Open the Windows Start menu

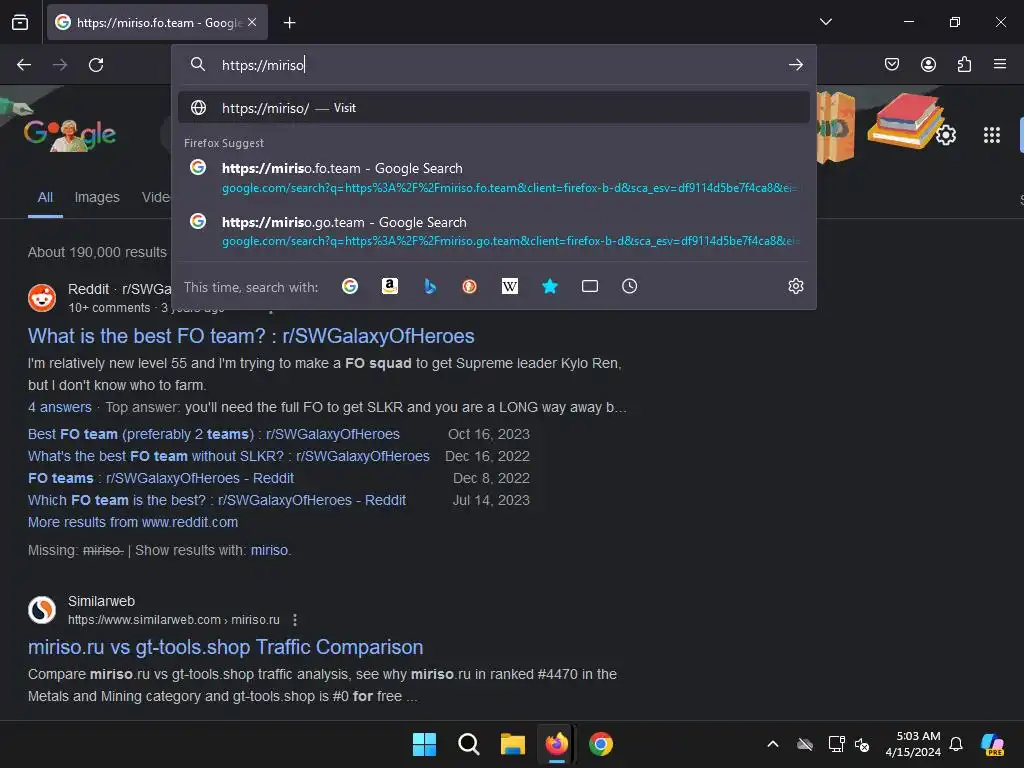click(424, 744)
